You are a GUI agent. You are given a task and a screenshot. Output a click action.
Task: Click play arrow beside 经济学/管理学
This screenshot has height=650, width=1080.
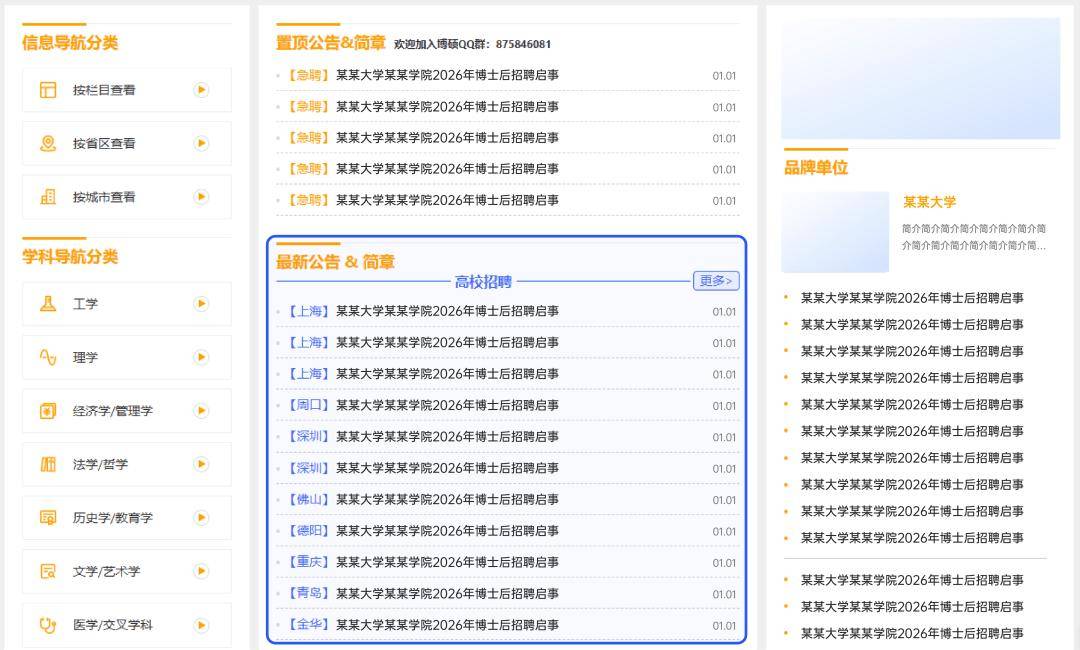[201, 411]
